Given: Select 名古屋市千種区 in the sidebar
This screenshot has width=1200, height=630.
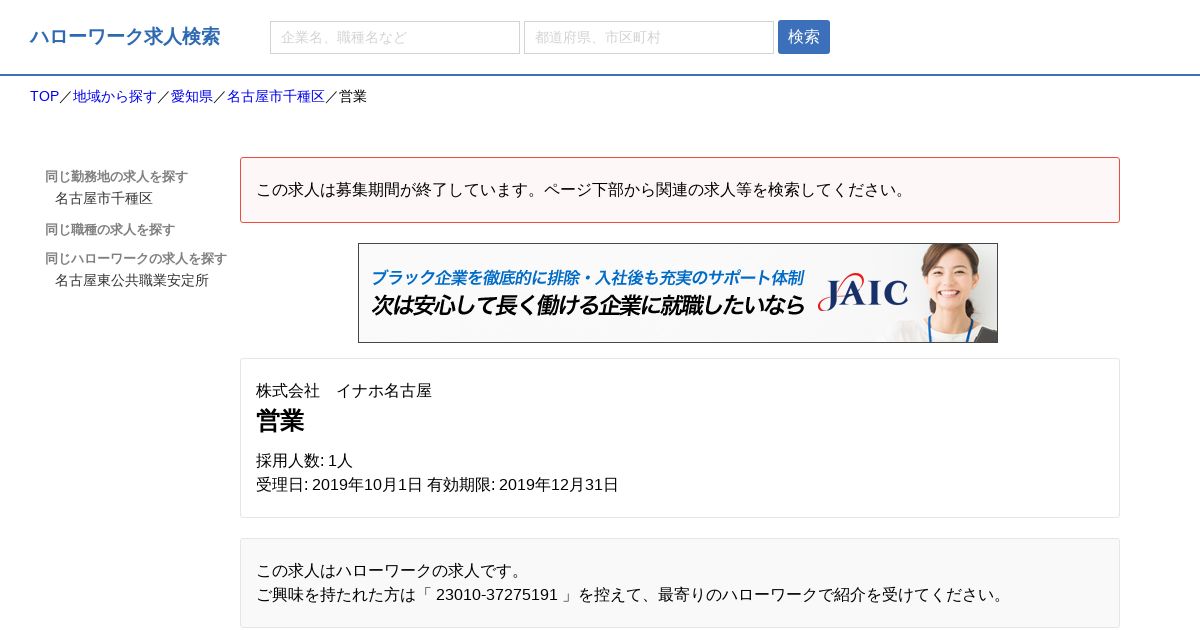Looking at the screenshot, I should point(104,198).
